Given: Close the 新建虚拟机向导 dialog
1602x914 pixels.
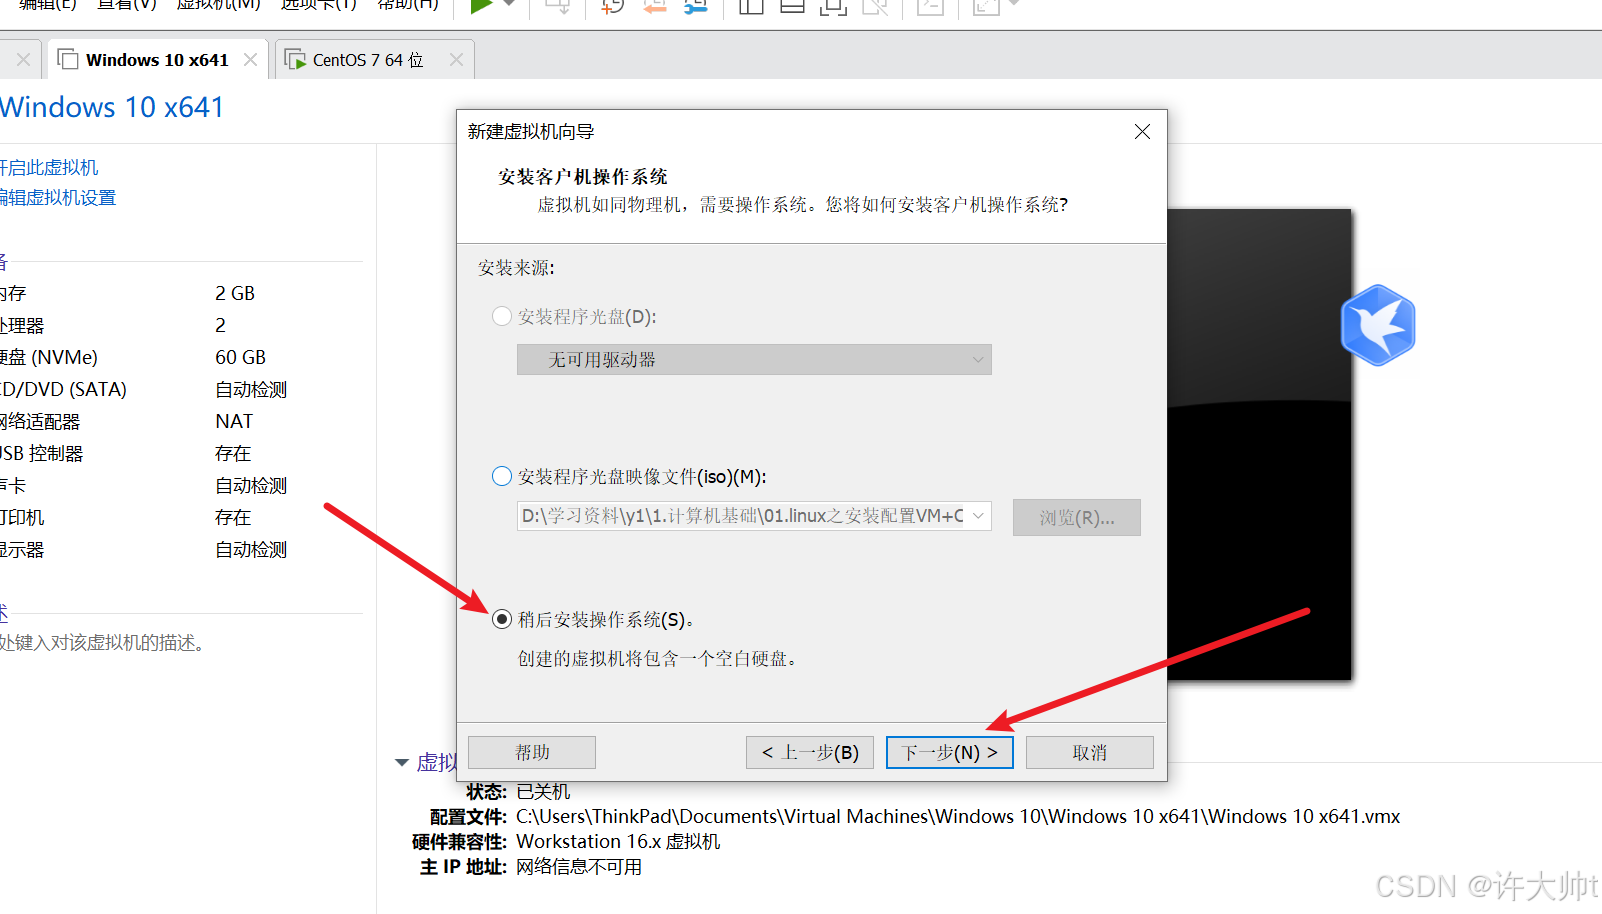Looking at the screenshot, I should coord(1142,132).
